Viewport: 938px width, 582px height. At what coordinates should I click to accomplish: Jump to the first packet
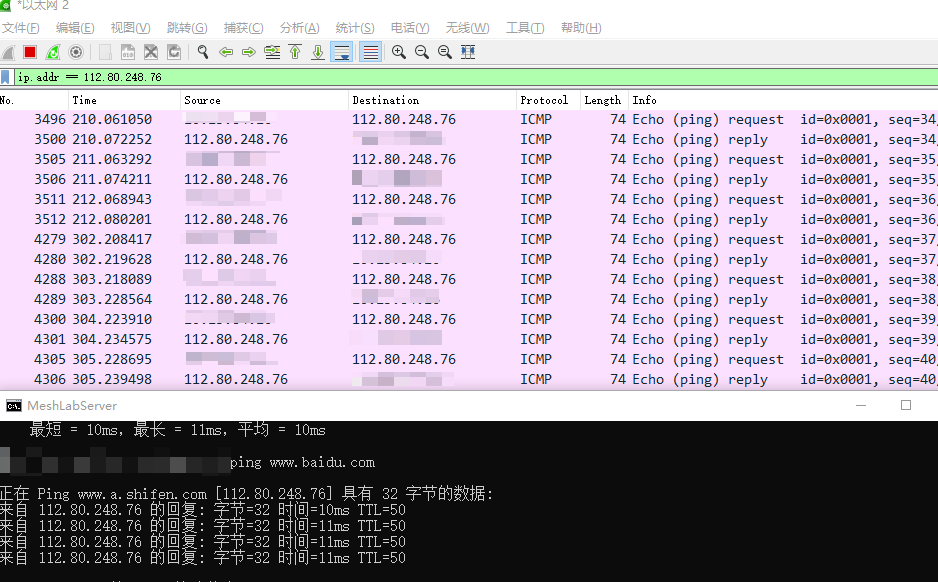[295, 53]
